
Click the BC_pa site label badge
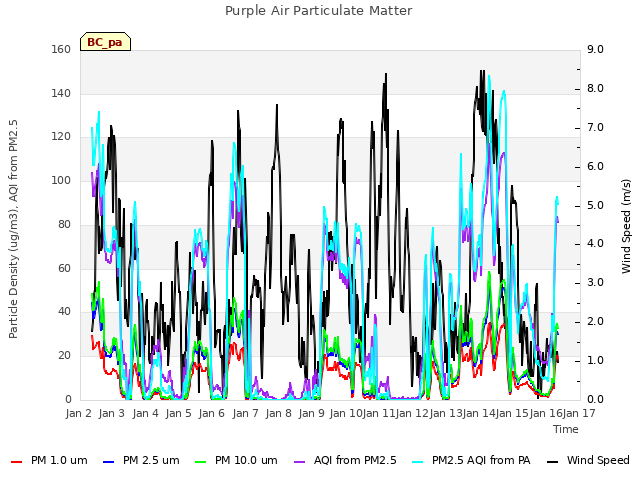105,42
